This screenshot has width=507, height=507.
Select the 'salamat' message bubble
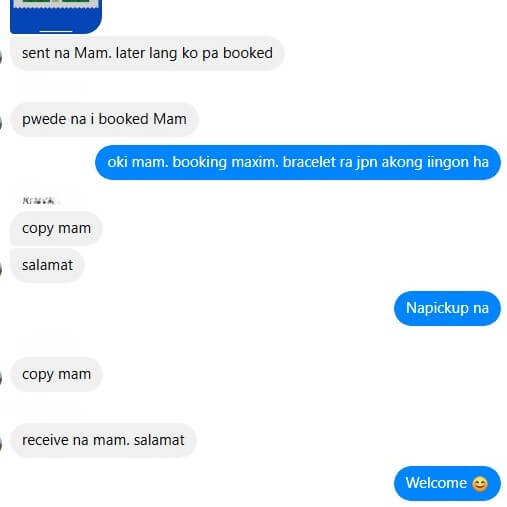[x=47, y=265]
